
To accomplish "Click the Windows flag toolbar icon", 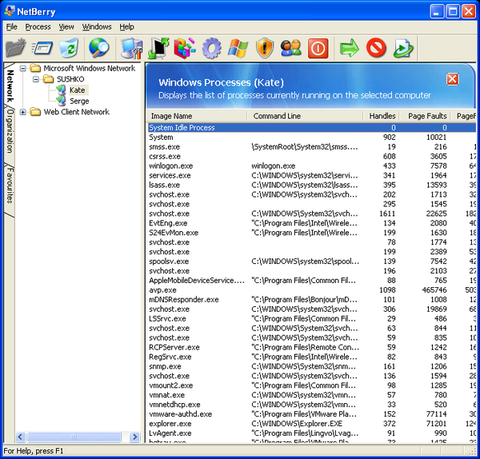I will click(x=238, y=48).
